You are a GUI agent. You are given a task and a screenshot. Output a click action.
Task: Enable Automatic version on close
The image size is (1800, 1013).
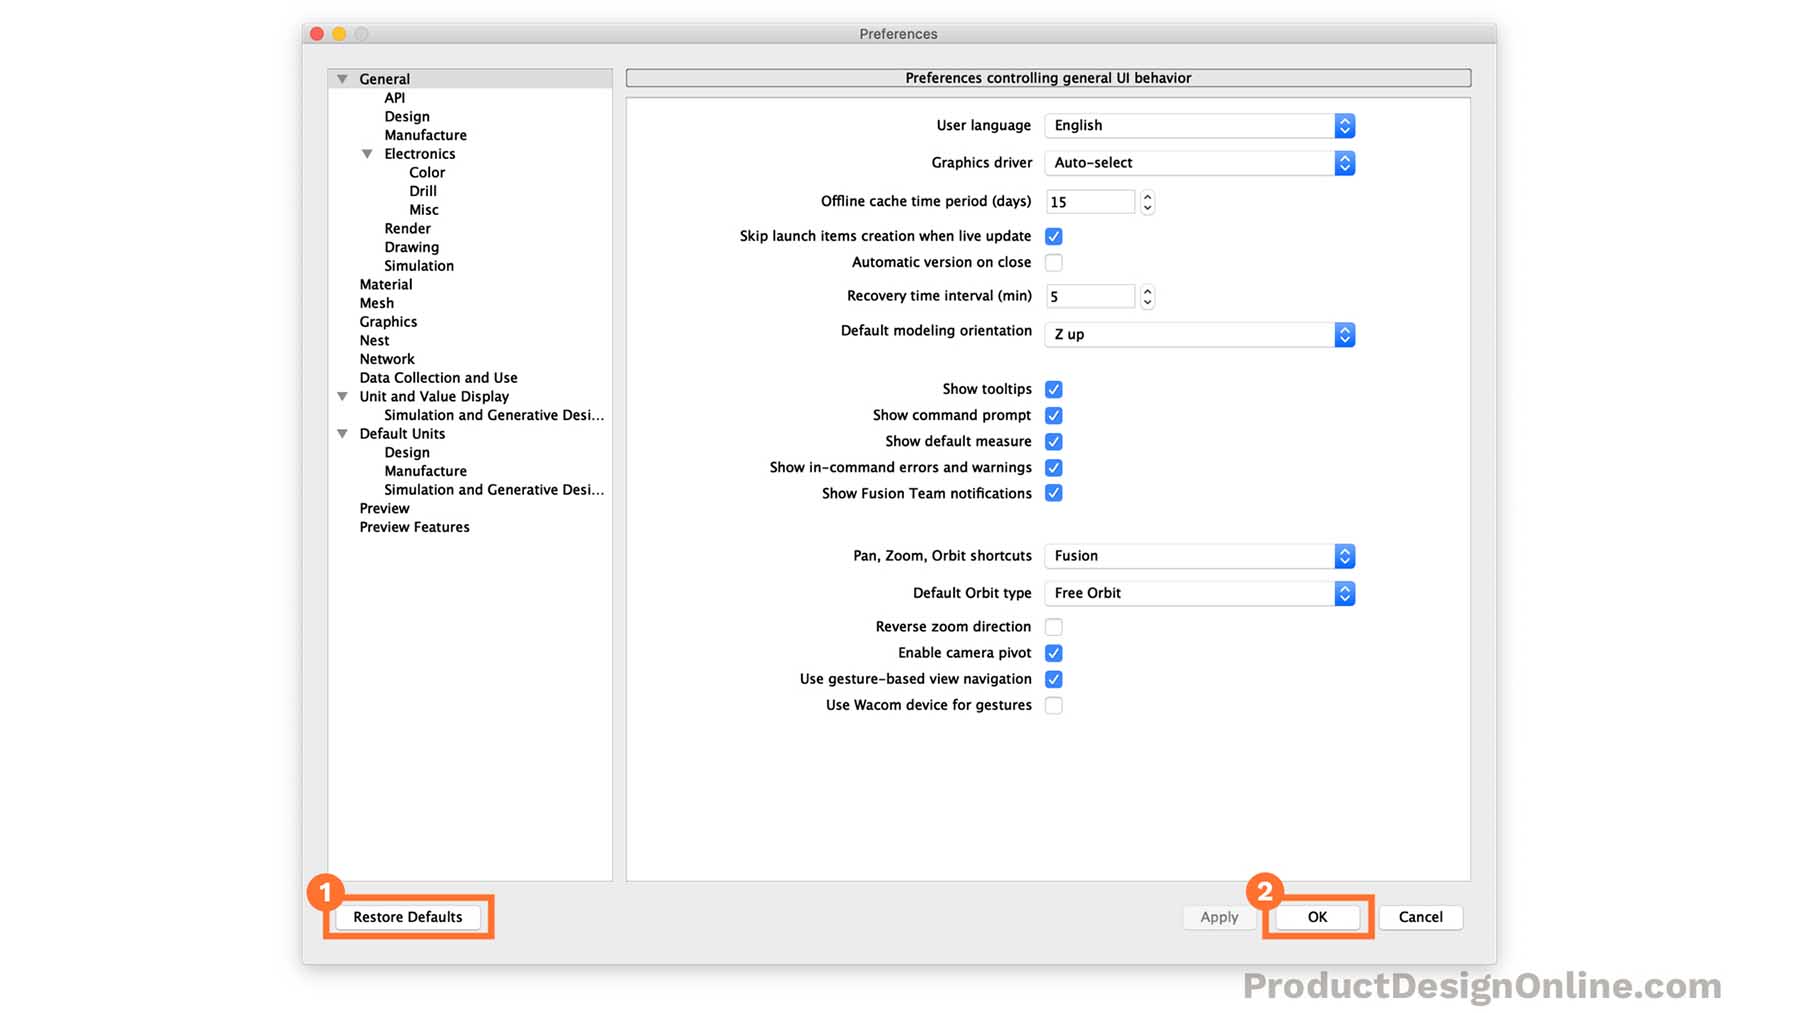1053,262
